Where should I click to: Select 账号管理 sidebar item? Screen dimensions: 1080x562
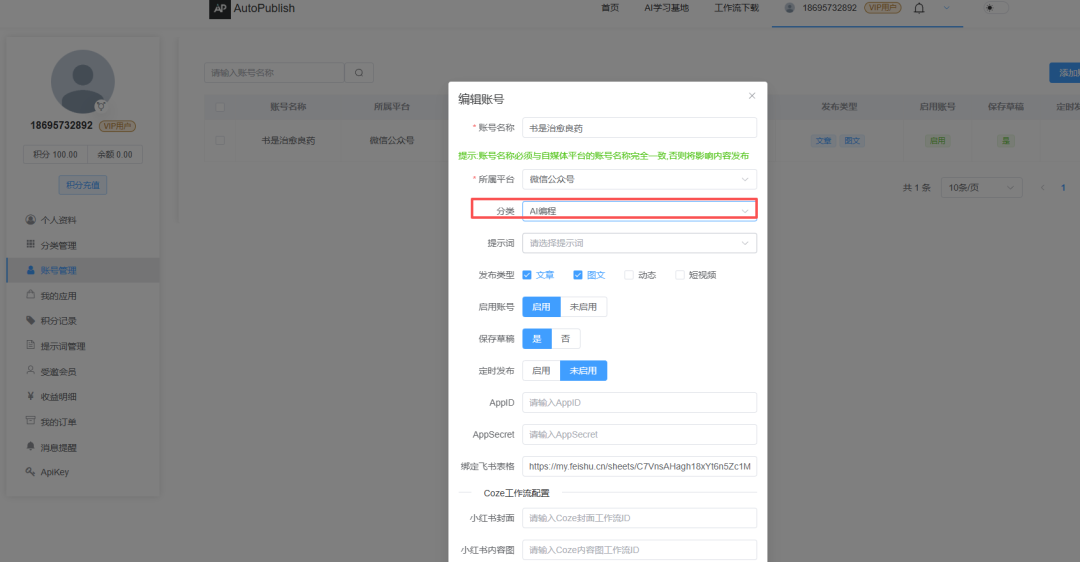click(x=83, y=270)
